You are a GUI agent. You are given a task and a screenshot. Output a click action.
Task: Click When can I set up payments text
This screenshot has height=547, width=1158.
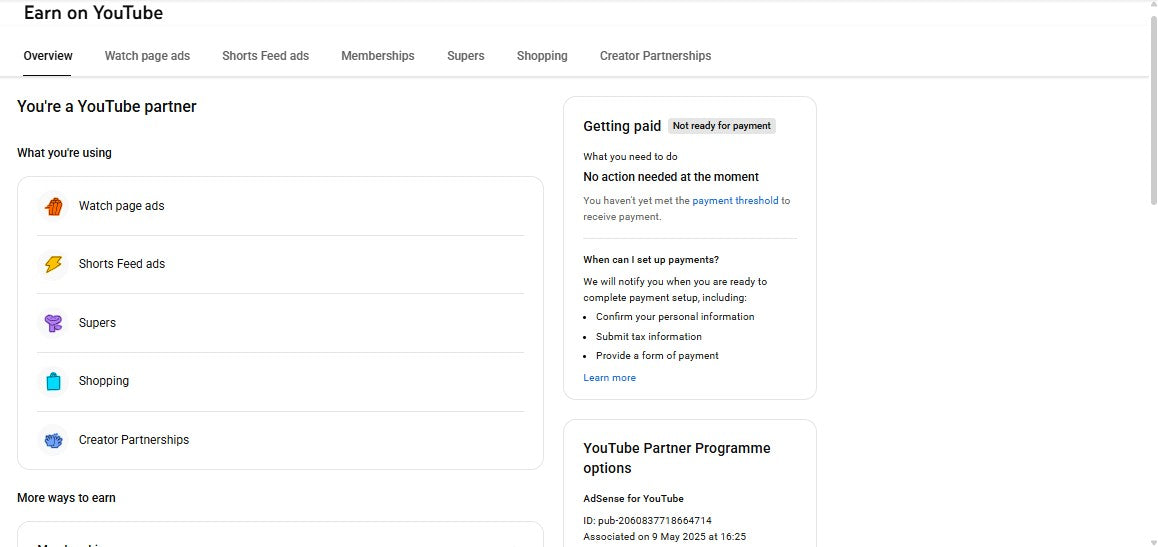click(651, 260)
